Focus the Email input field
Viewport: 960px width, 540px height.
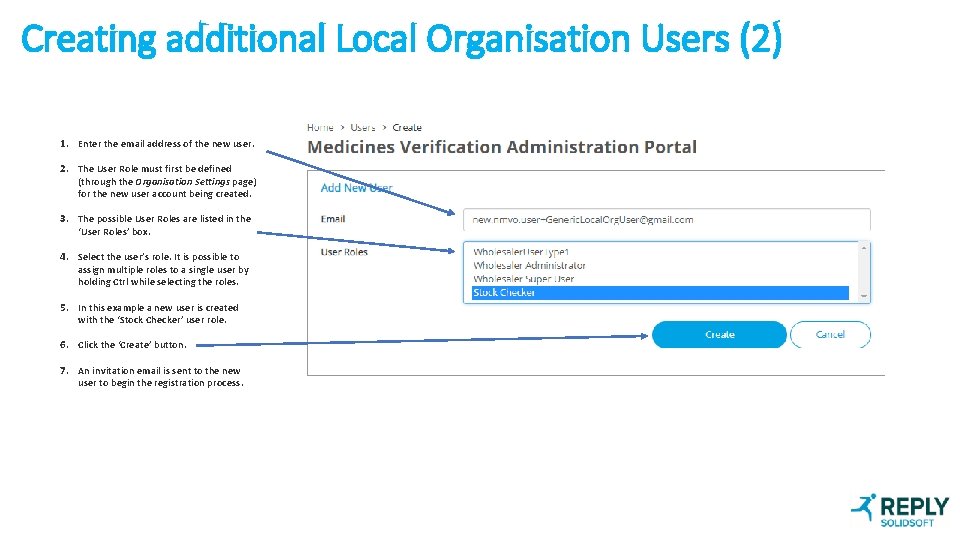666,220
